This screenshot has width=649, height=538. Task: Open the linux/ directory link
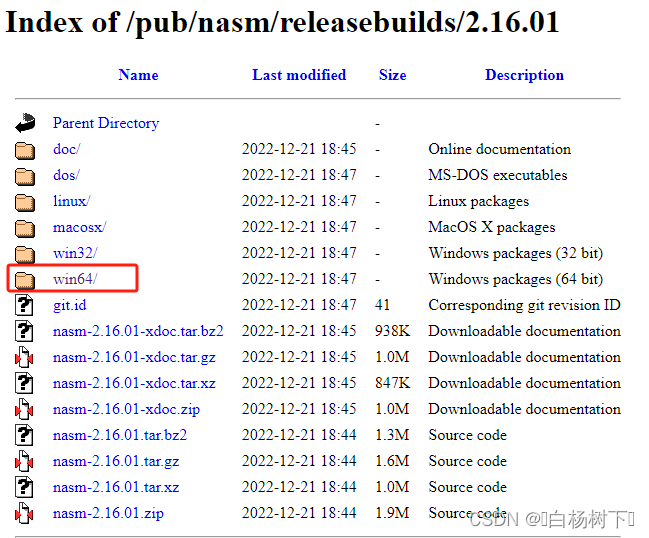tap(72, 201)
